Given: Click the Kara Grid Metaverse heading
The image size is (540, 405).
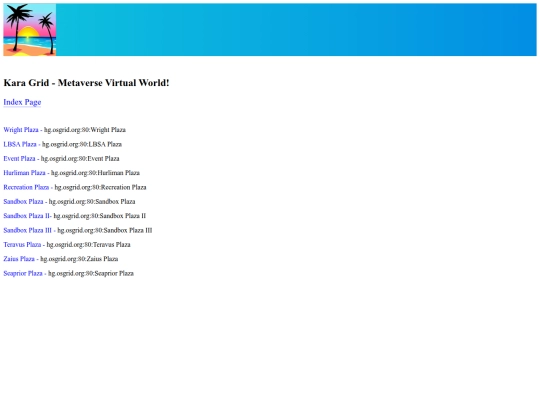Looking at the screenshot, I should [86, 83].
